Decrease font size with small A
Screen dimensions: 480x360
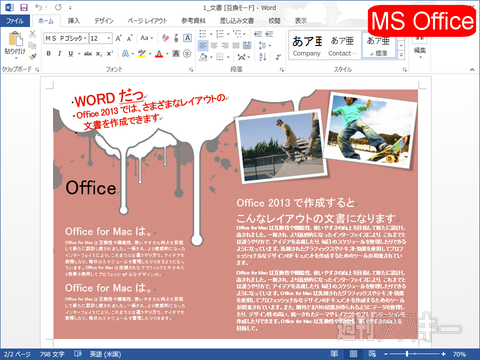[129, 38]
